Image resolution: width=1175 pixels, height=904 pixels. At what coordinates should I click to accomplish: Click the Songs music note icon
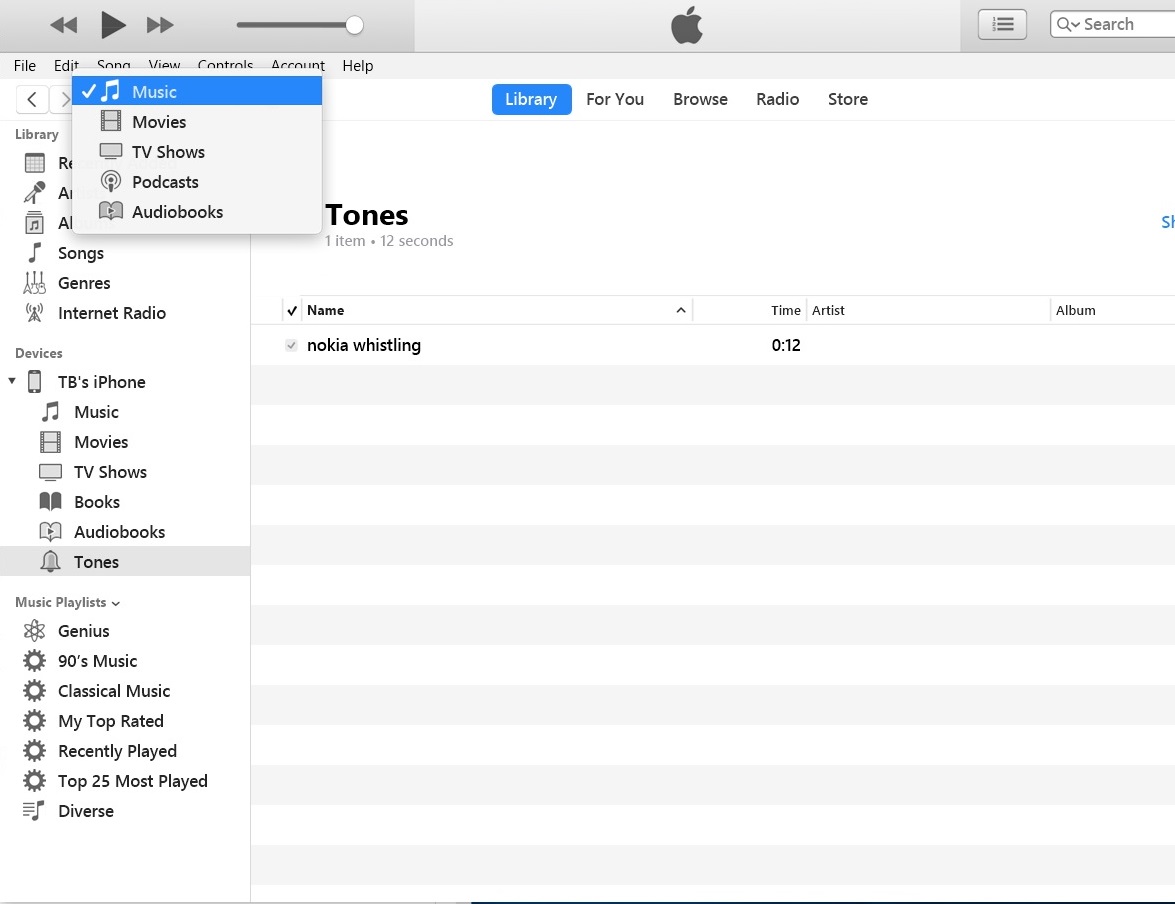tap(34, 253)
